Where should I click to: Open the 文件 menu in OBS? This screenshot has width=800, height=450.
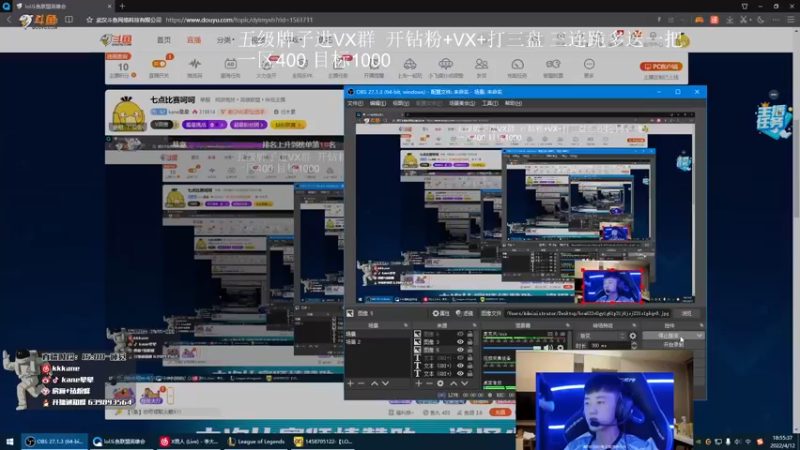pyautogui.click(x=355, y=103)
